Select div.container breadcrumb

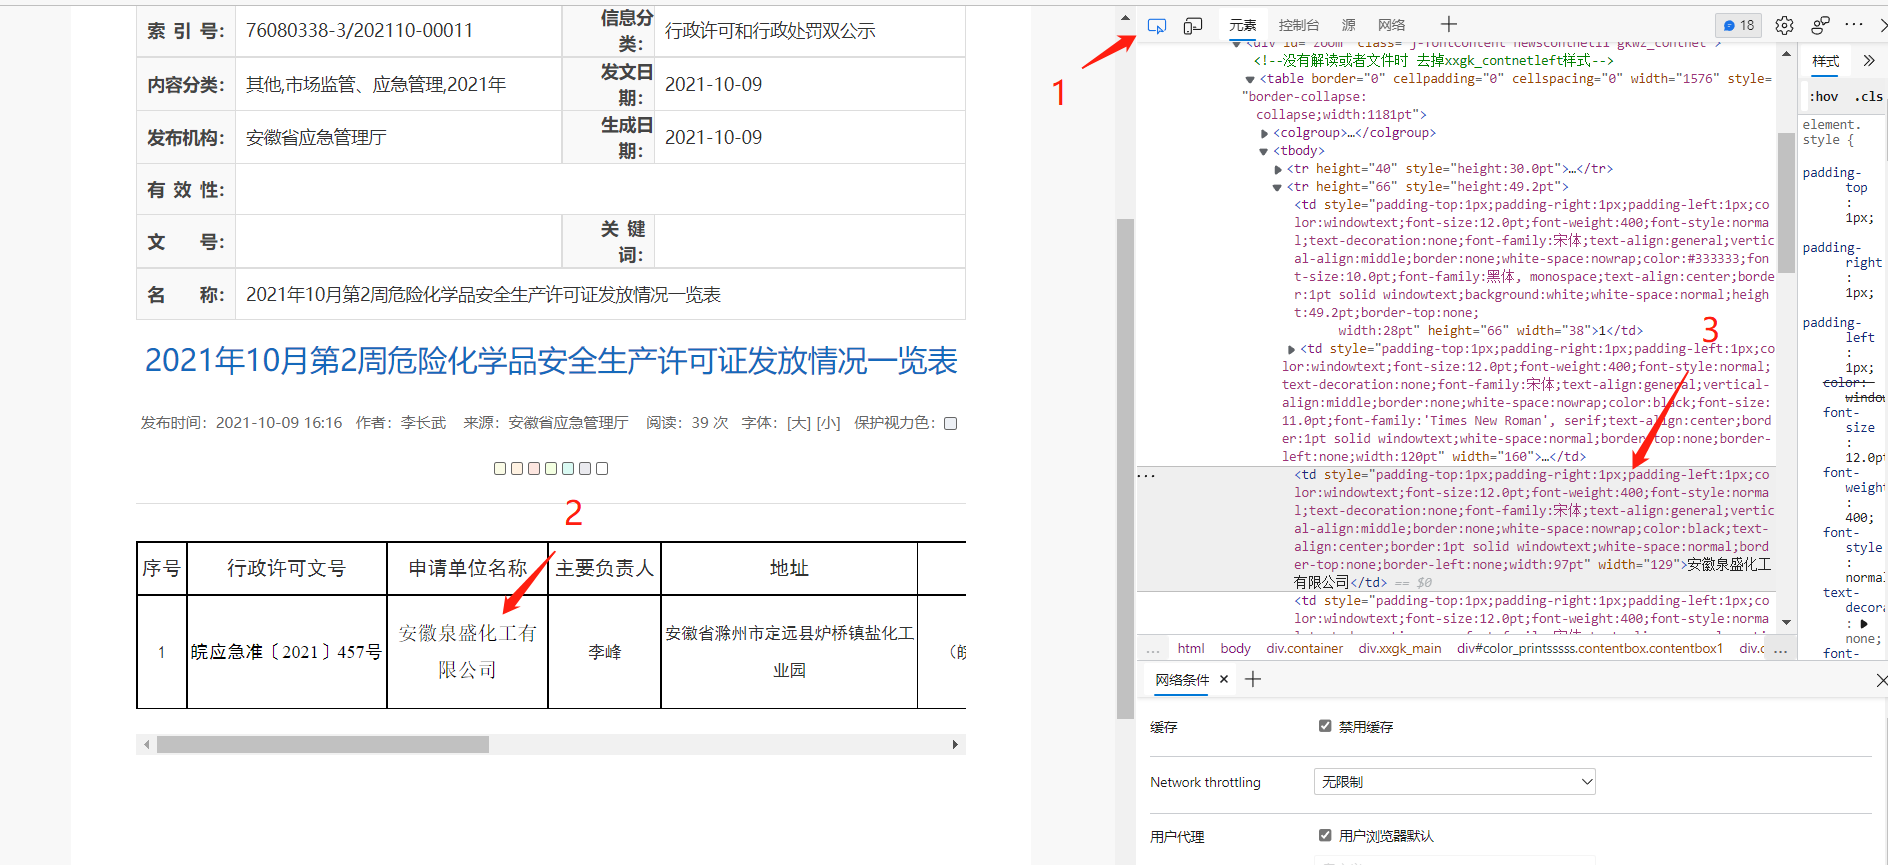(1304, 649)
